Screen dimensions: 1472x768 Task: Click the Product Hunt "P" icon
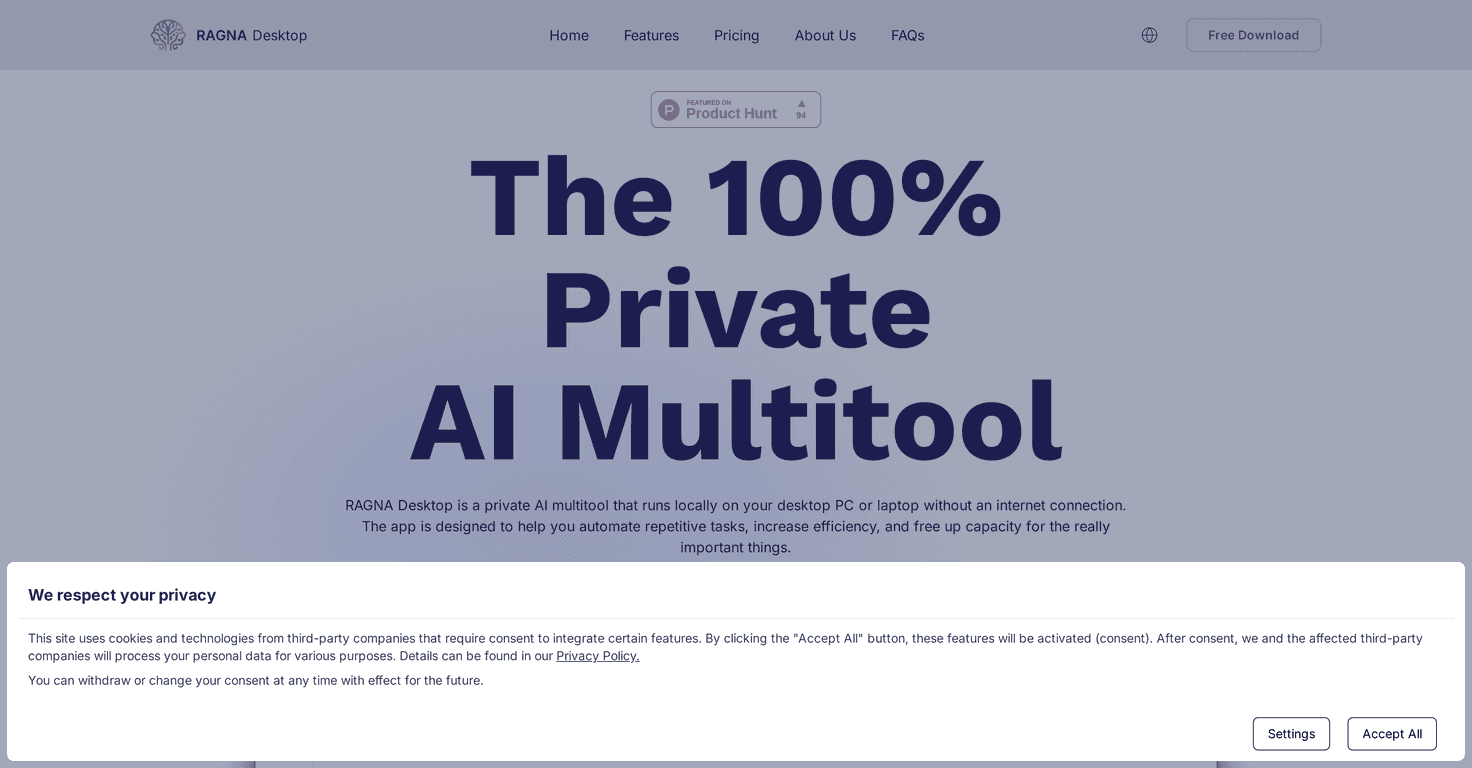click(668, 109)
